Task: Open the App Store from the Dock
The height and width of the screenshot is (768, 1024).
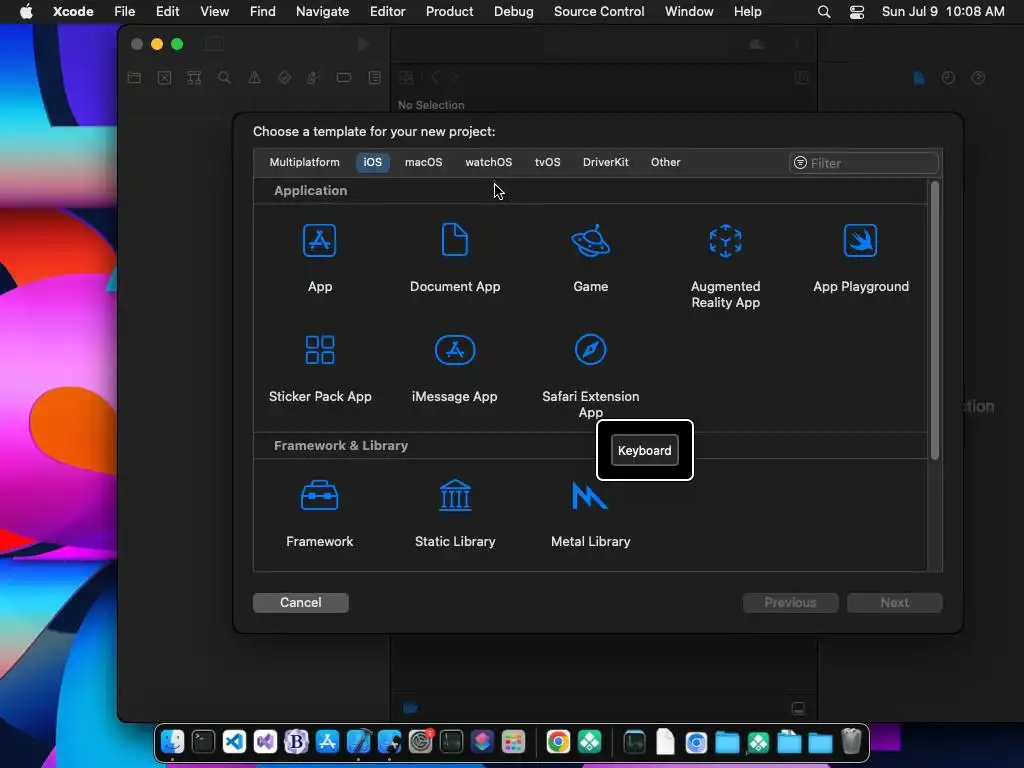Action: click(x=327, y=741)
